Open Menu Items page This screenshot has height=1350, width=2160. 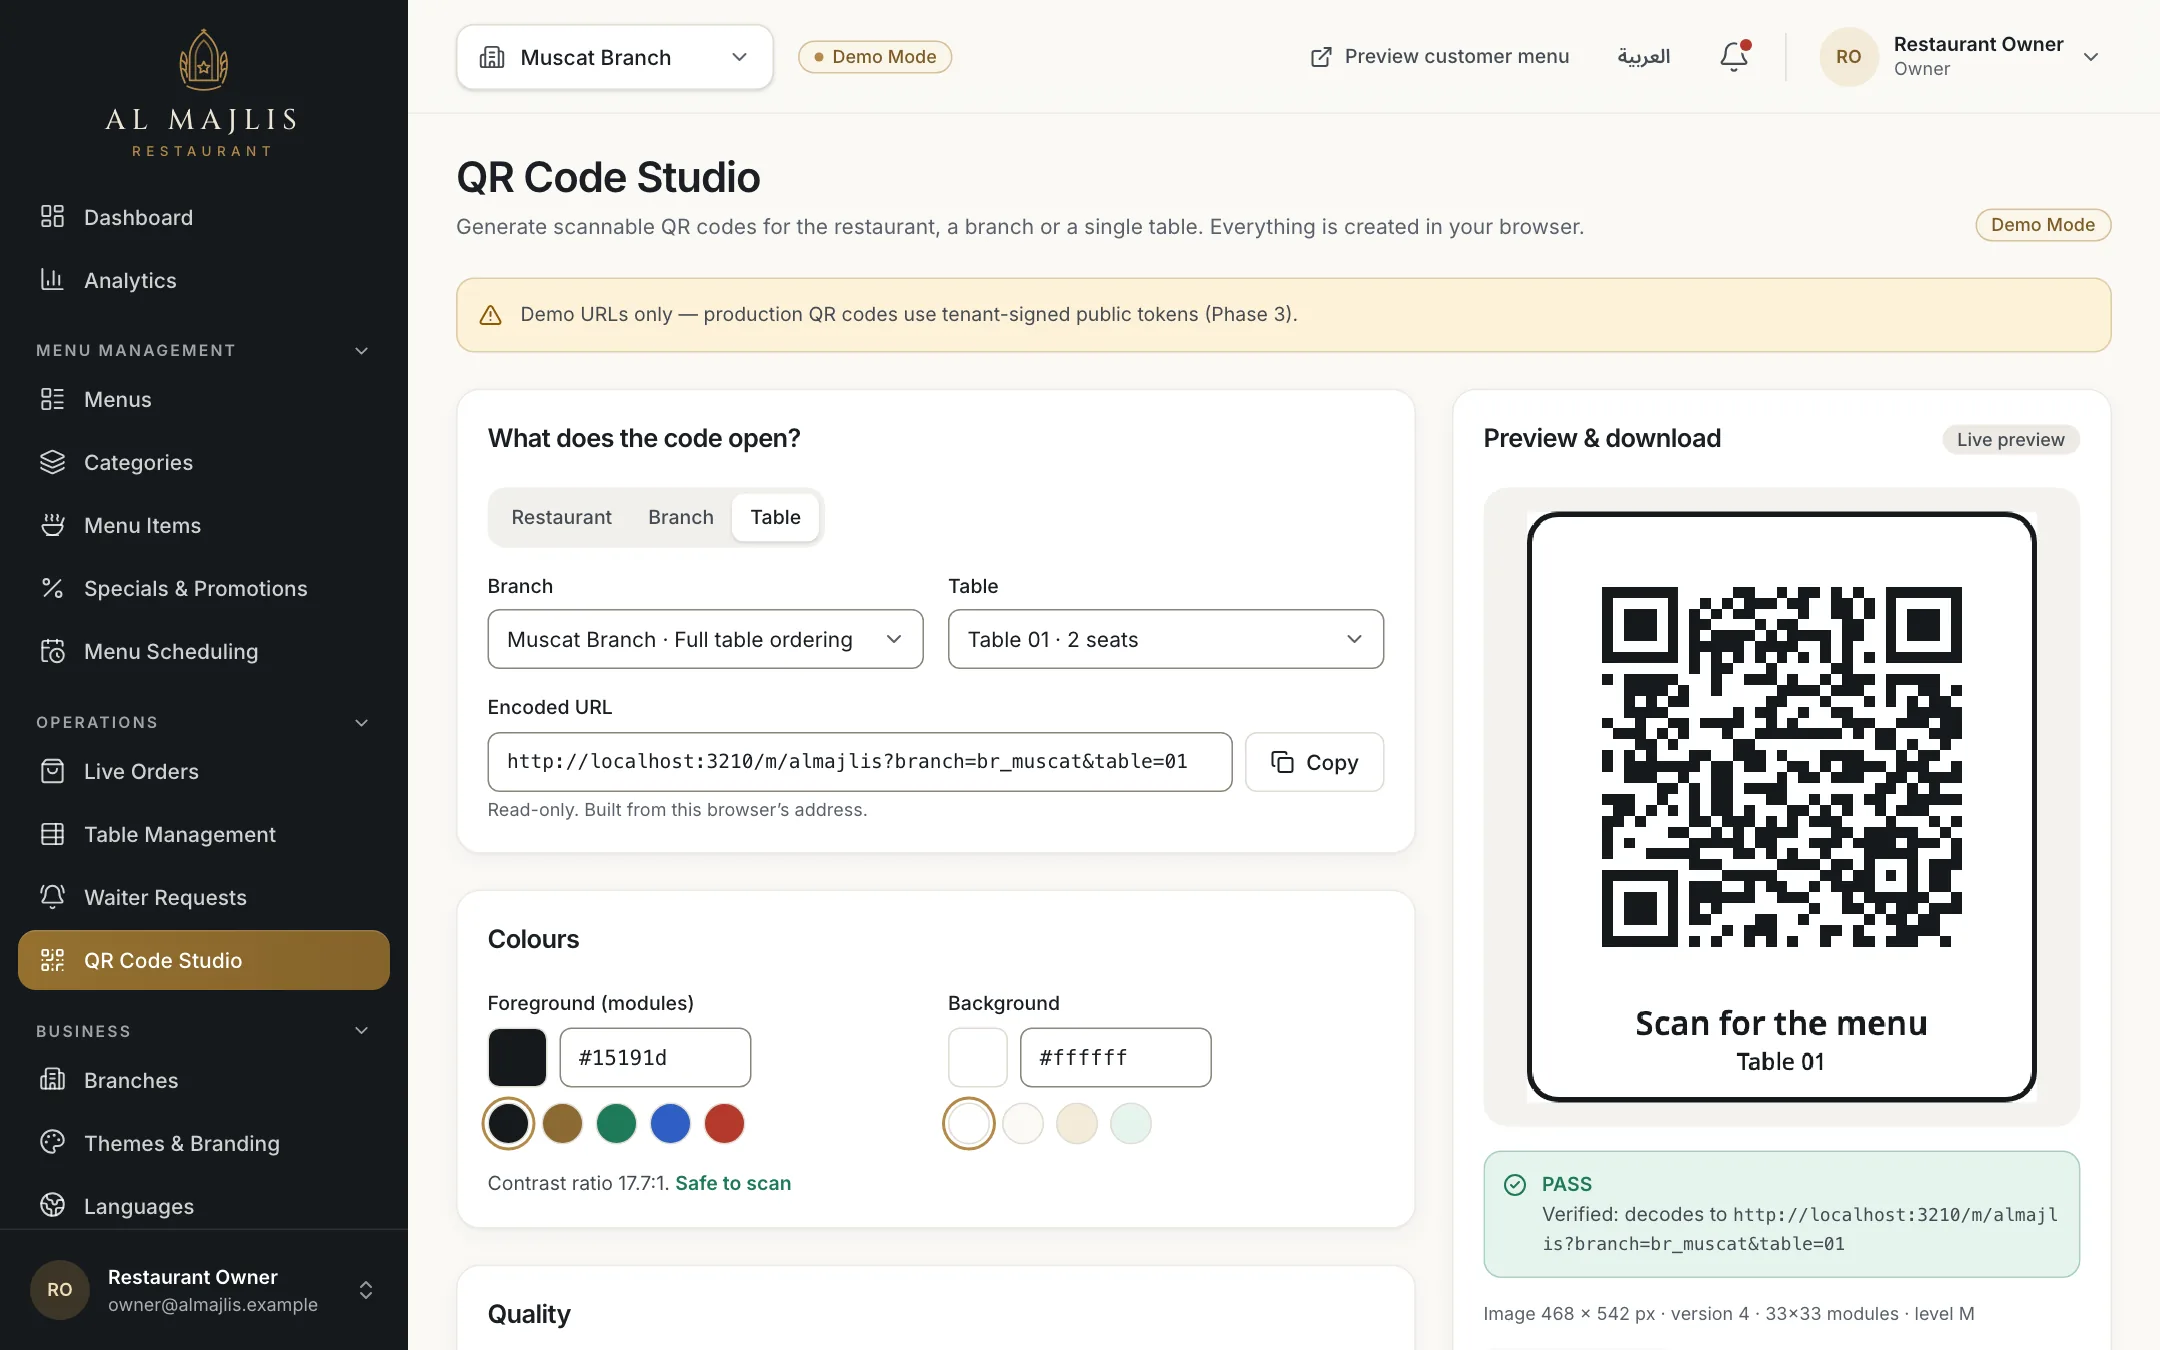point(203,525)
